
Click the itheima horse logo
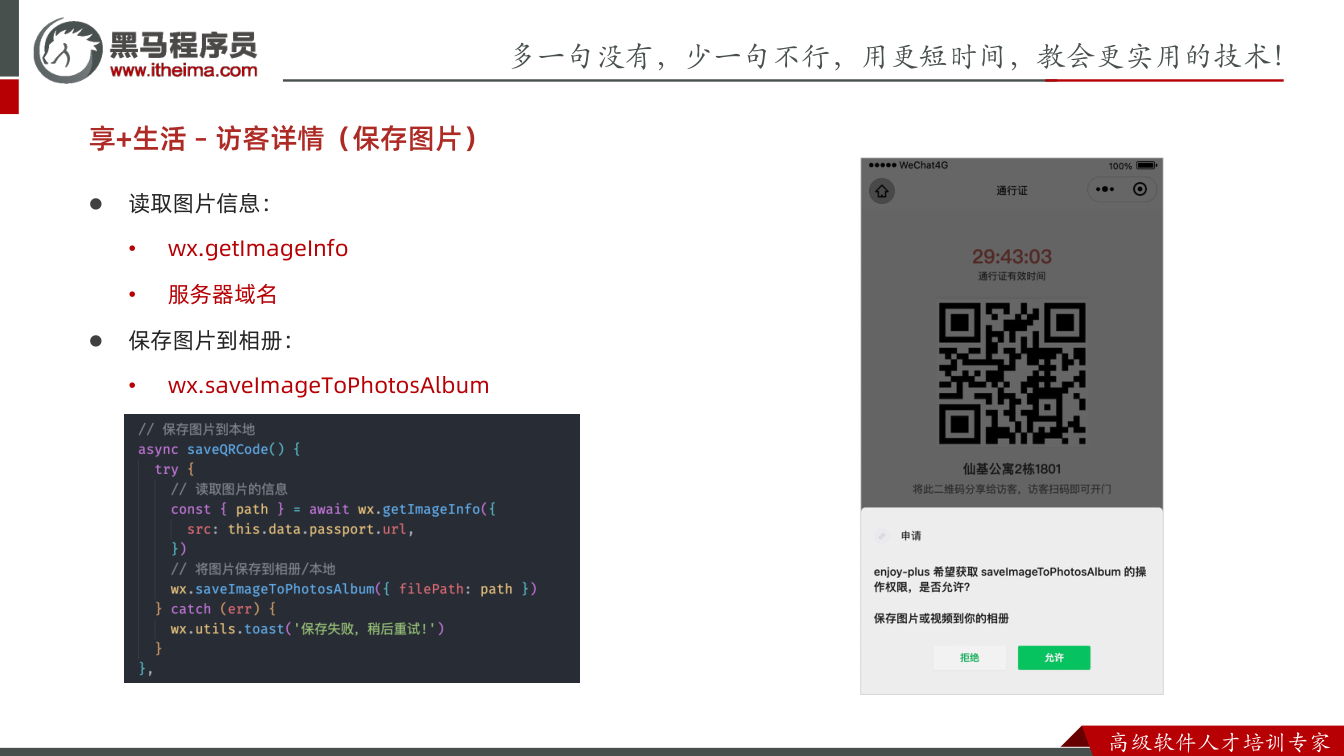point(68,50)
